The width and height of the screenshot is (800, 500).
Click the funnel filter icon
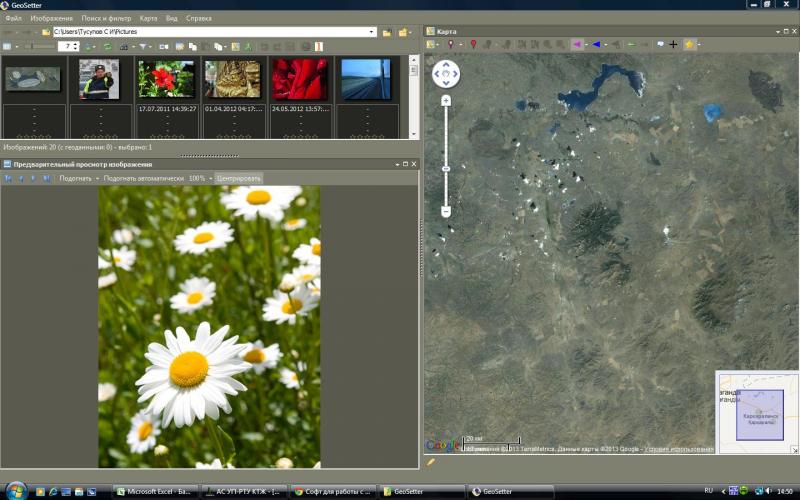[x=143, y=46]
